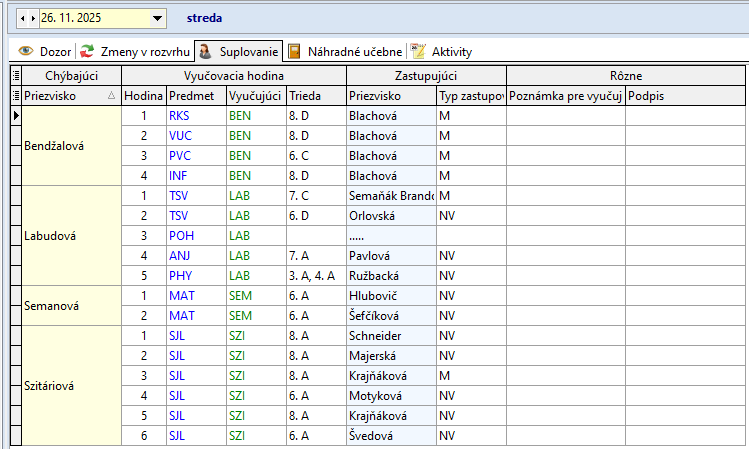Open the band chooser icon beside Chýbajúci
This screenshot has height=449, width=749.
click(15, 75)
